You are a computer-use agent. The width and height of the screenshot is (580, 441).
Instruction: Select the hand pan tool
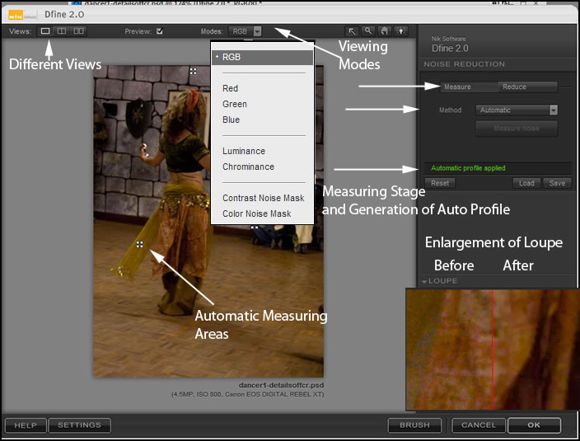click(x=385, y=31)
